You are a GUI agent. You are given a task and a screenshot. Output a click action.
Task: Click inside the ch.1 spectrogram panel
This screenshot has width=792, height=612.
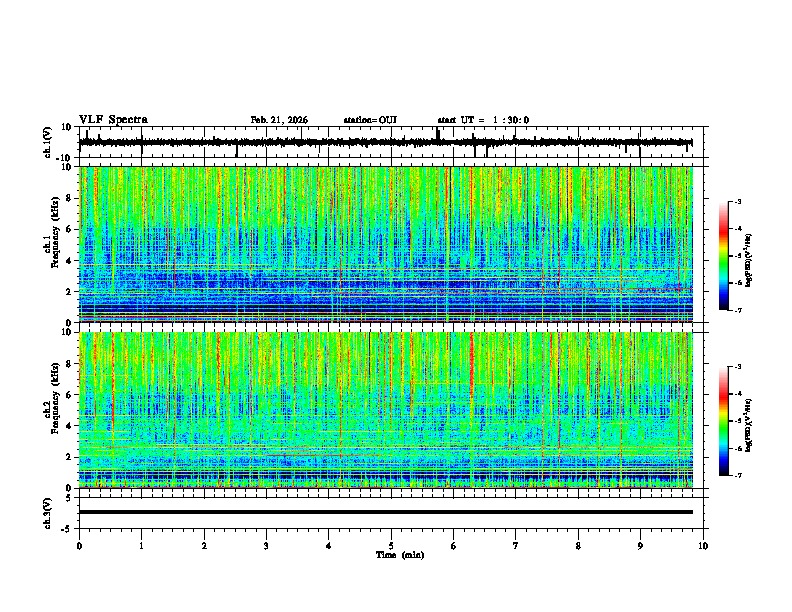click(386, 244)
